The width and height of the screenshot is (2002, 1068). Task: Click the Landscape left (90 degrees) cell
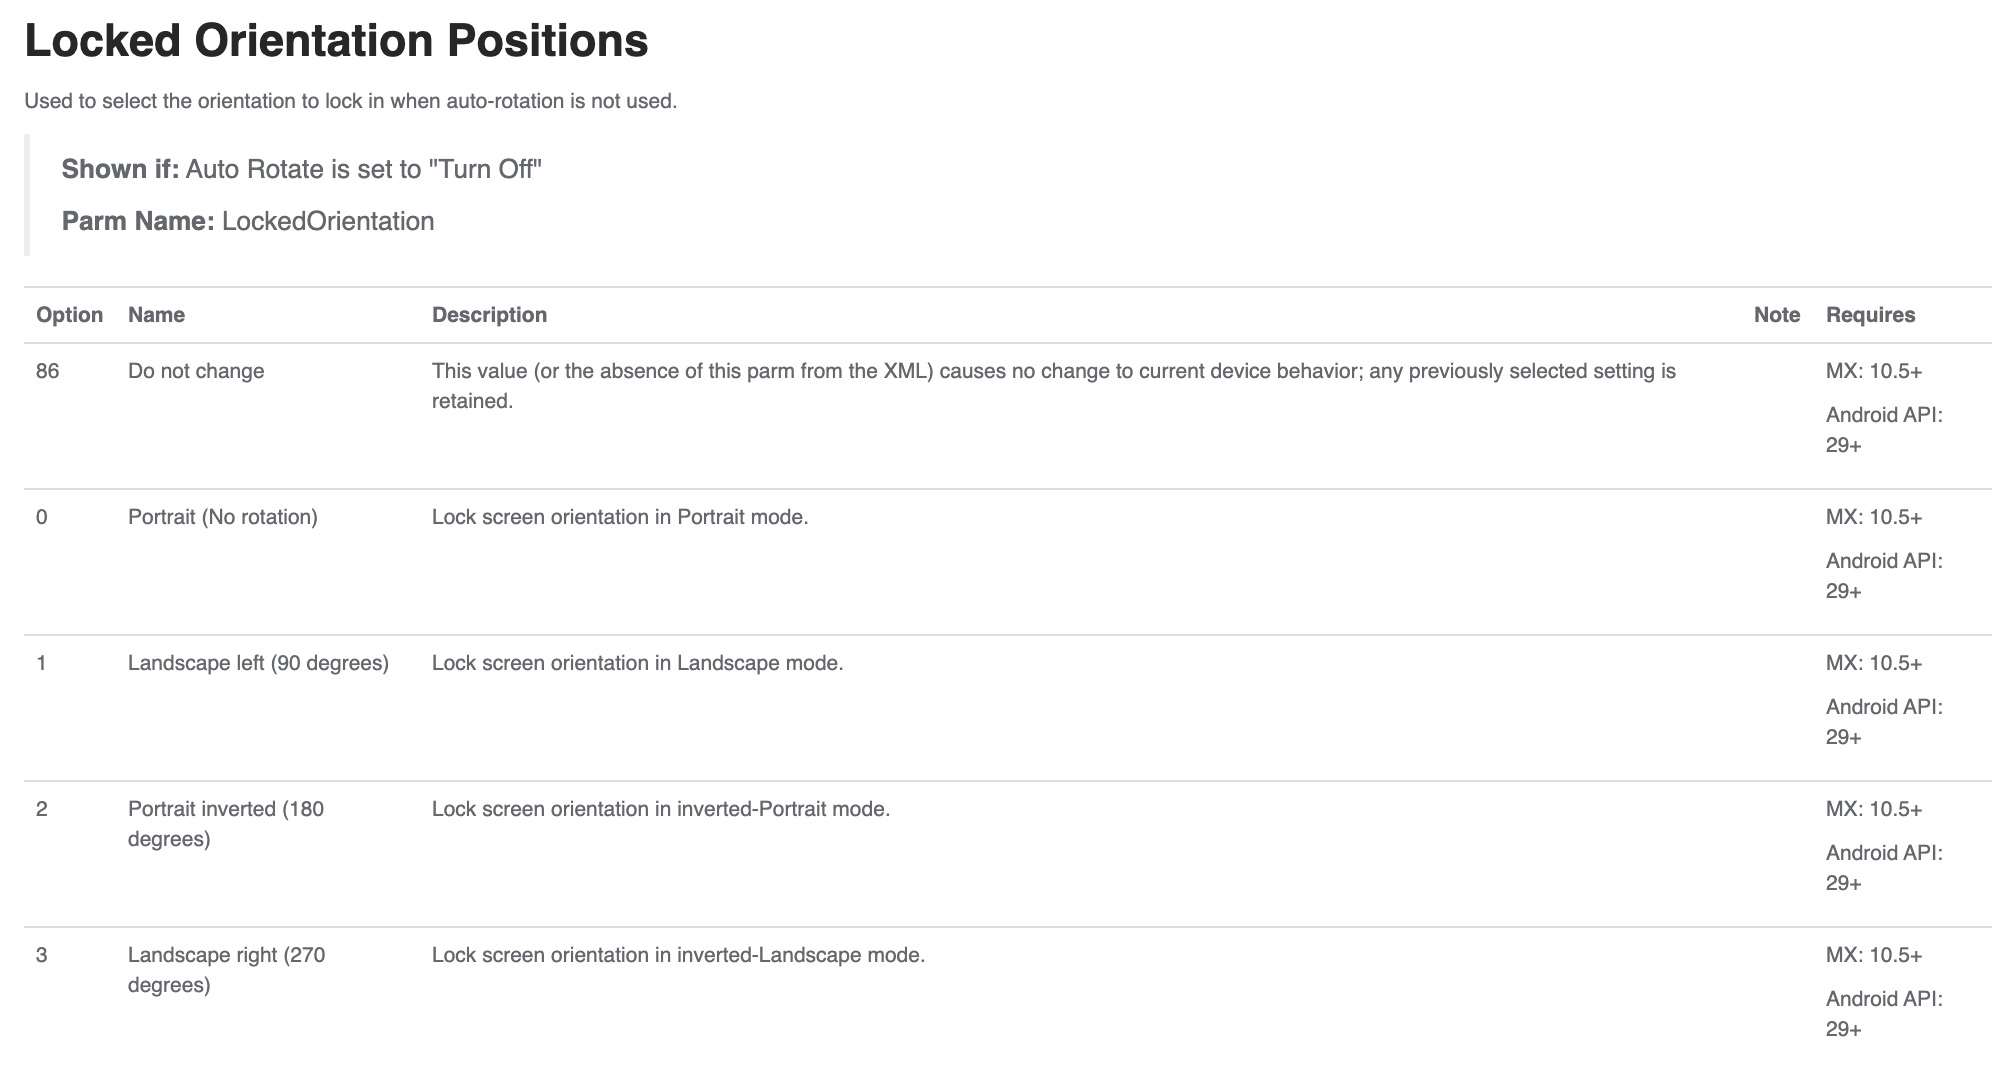(x=258, y=663)
